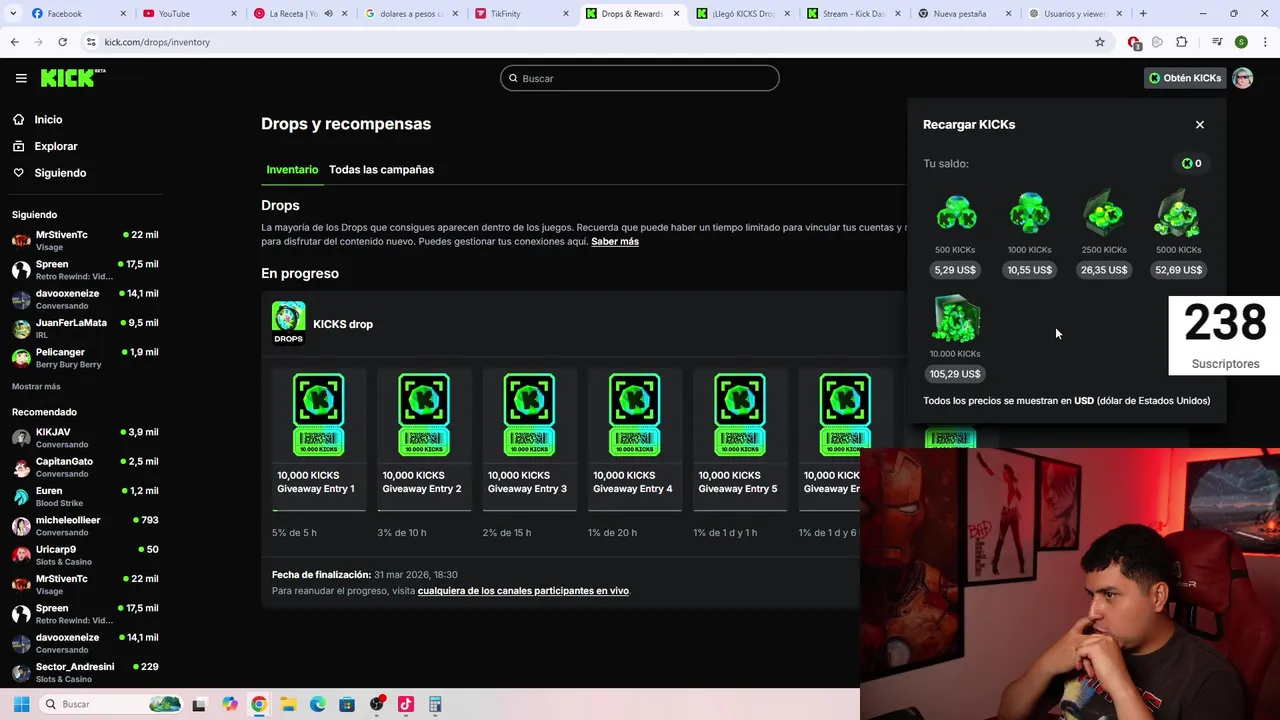The width and height of the screenshot is (1280, 720).
Task: Select the 1000 KICKs package icon
Action: click(1030, 214)
